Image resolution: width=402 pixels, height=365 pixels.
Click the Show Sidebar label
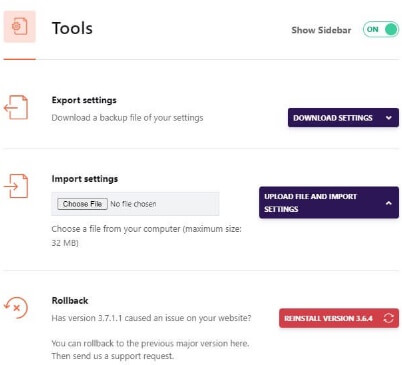321,30
